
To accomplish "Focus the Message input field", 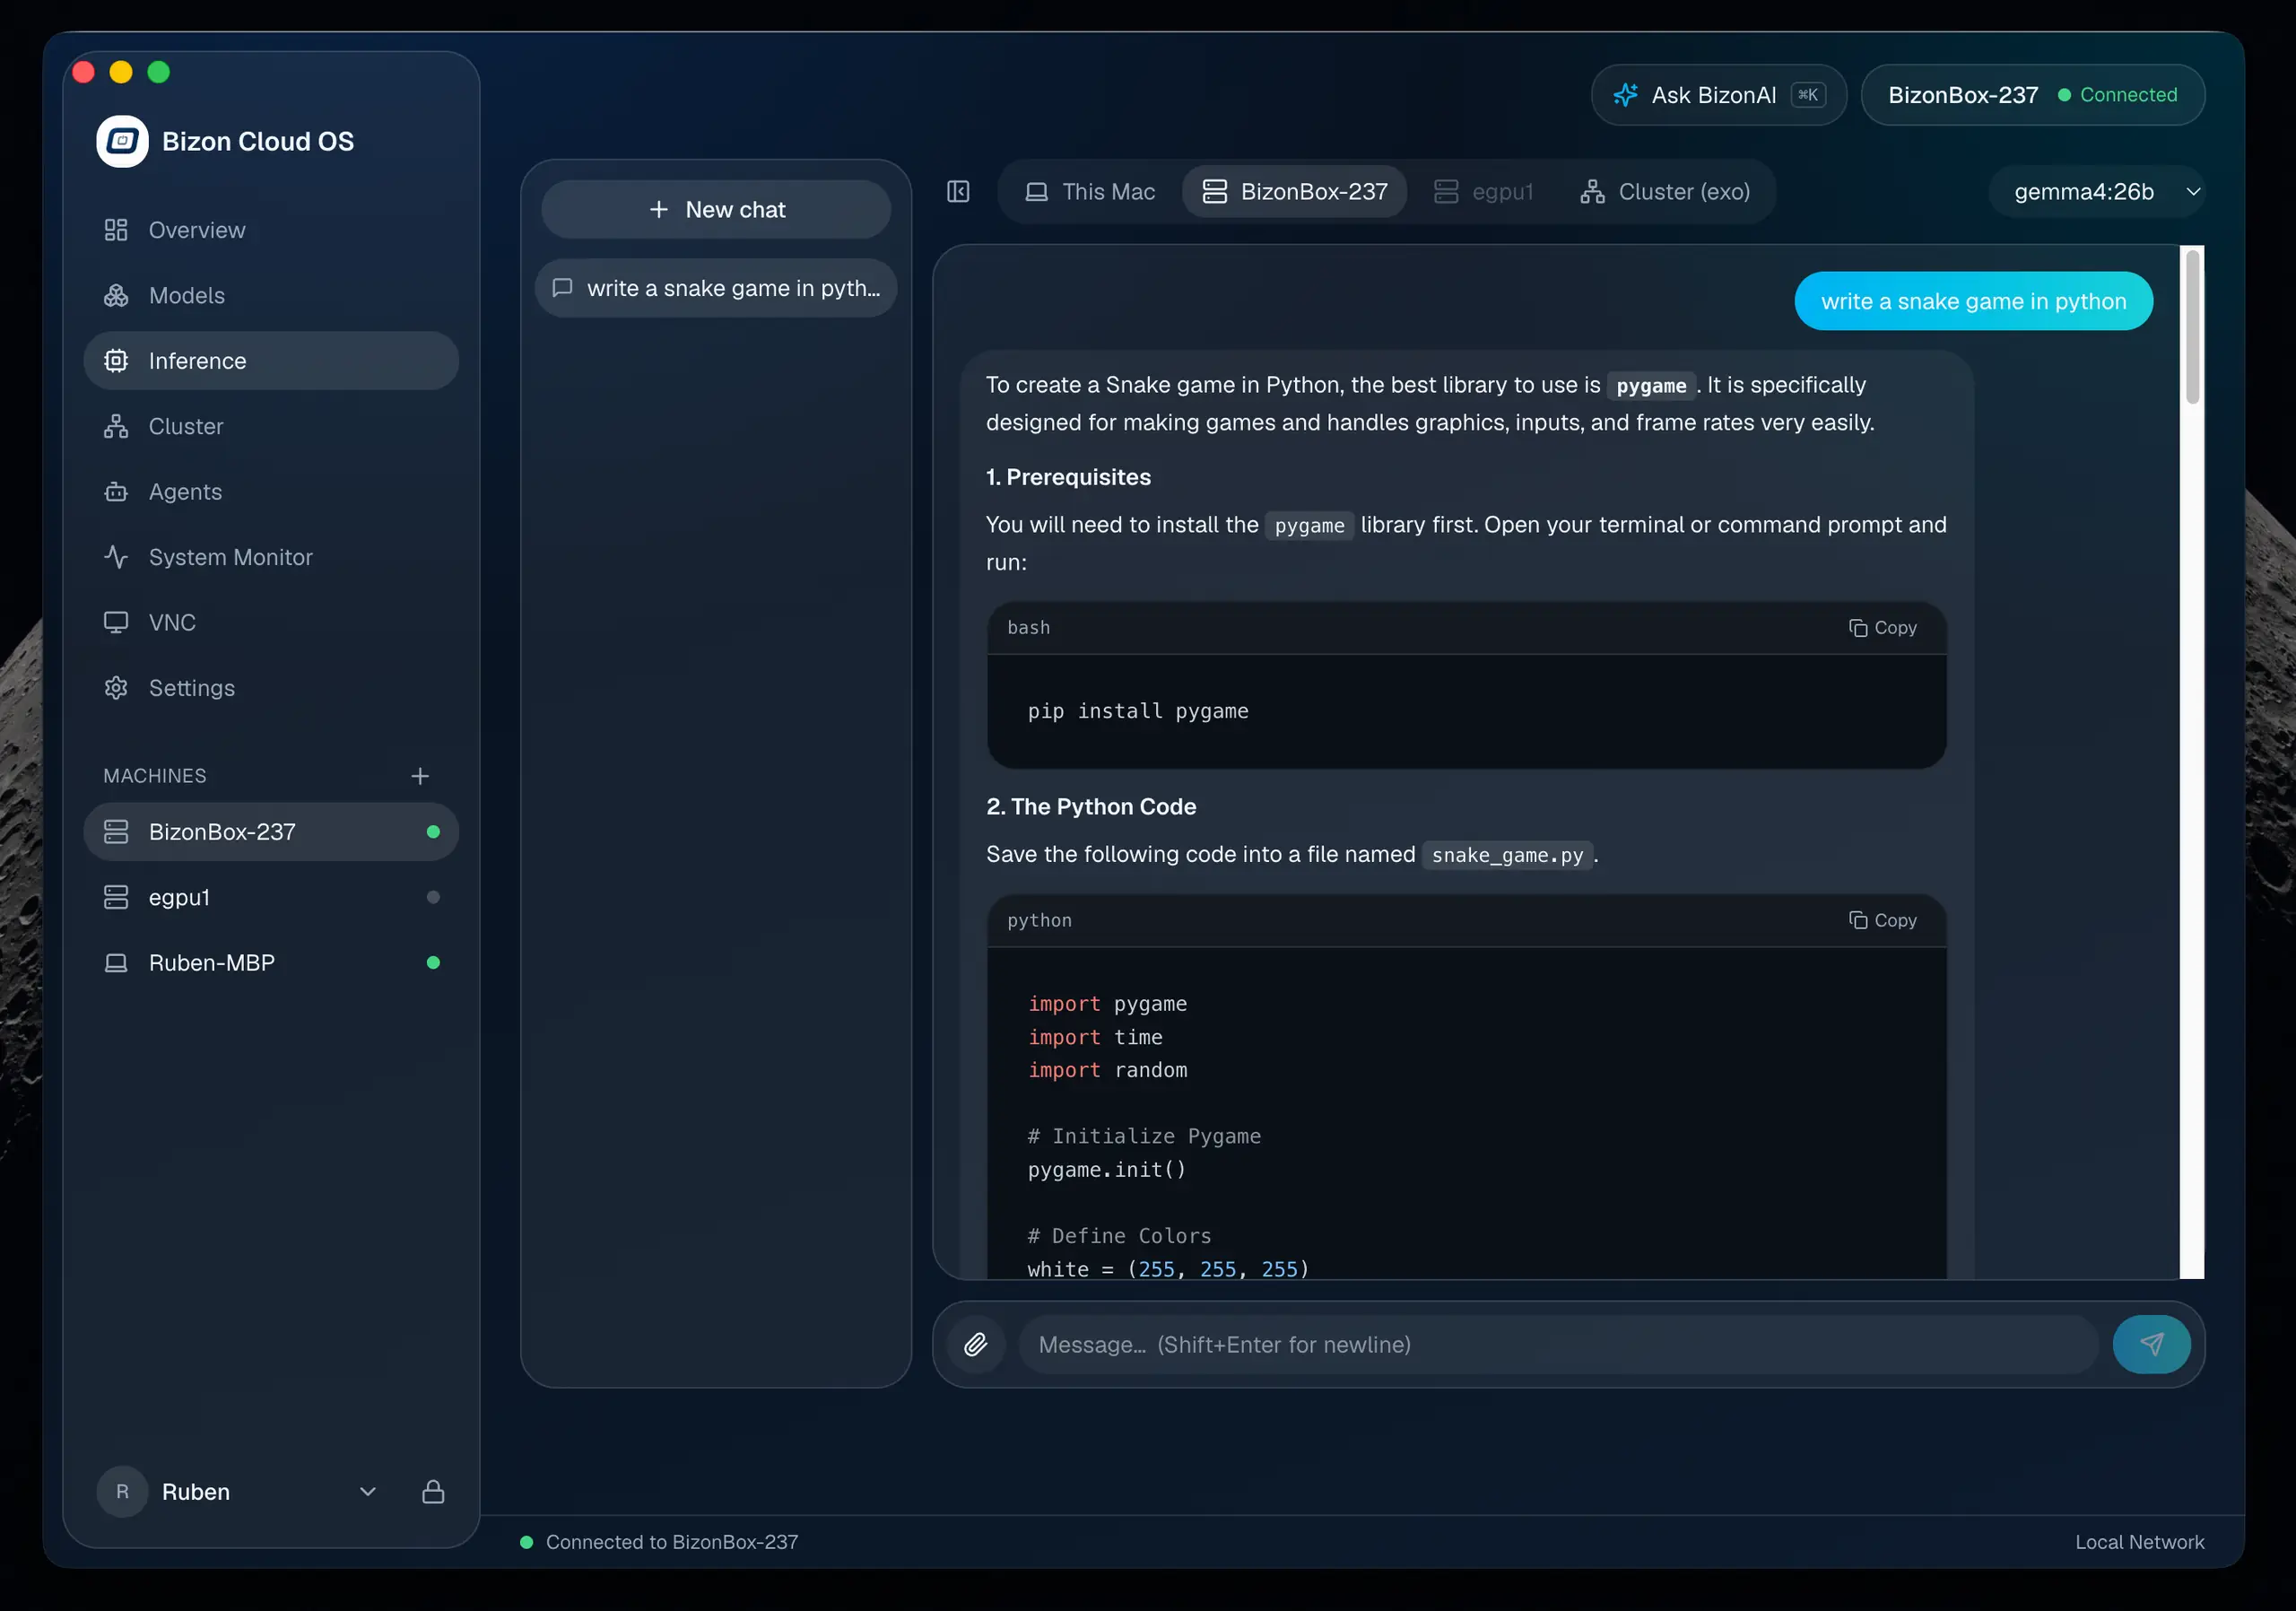I will click(x=1557, y=1344).
